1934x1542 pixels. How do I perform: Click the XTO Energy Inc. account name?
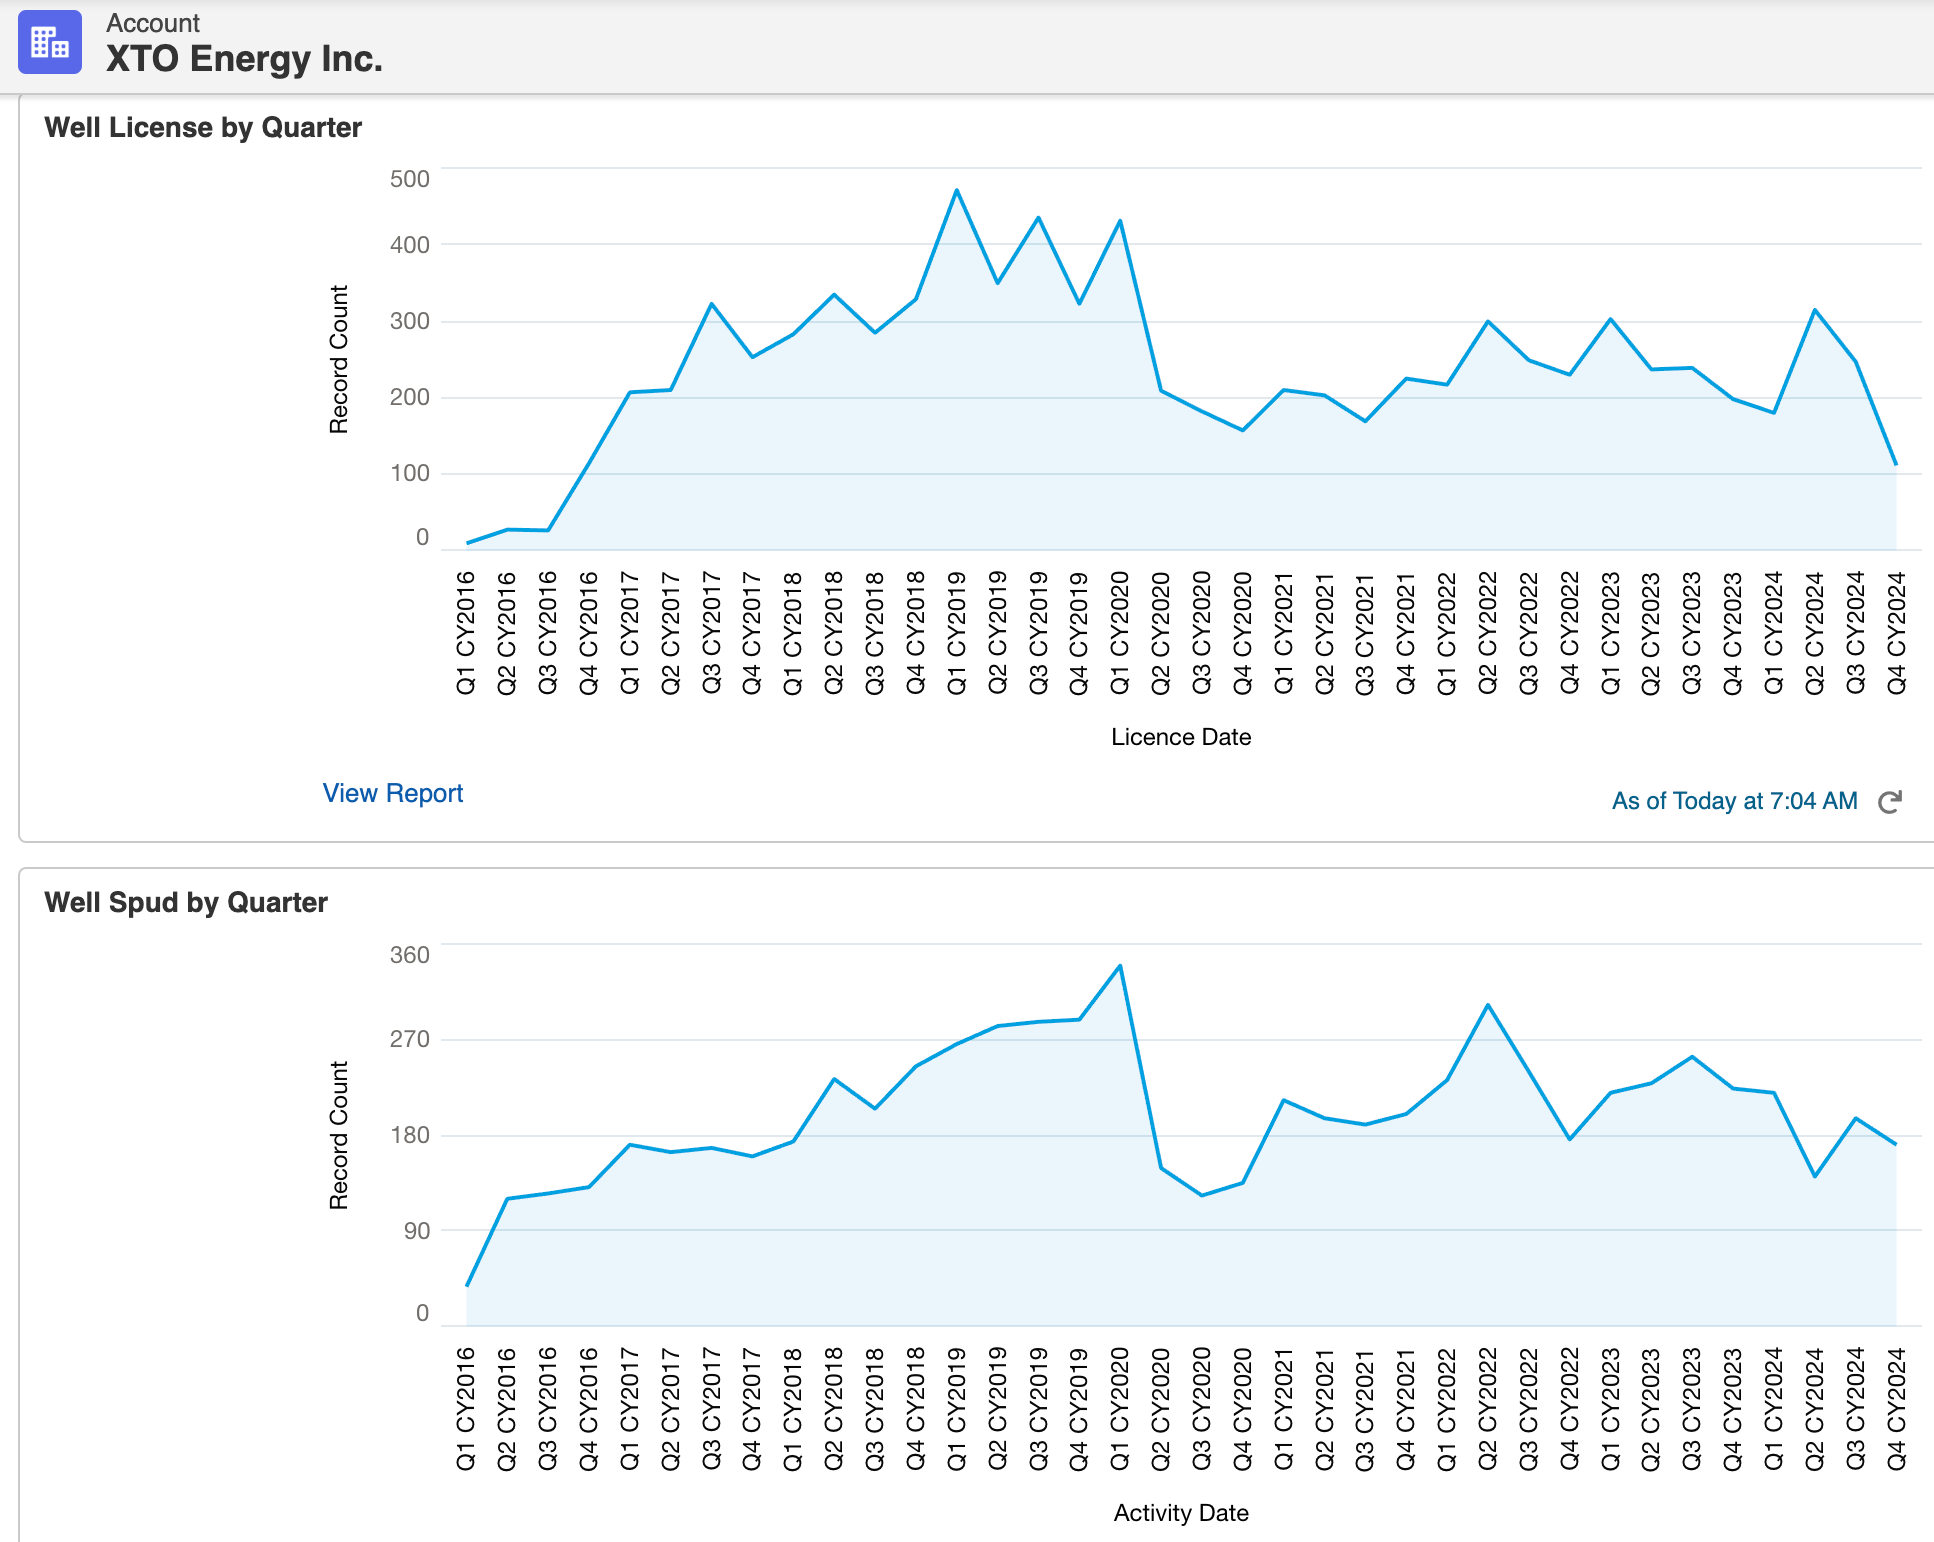244,58
